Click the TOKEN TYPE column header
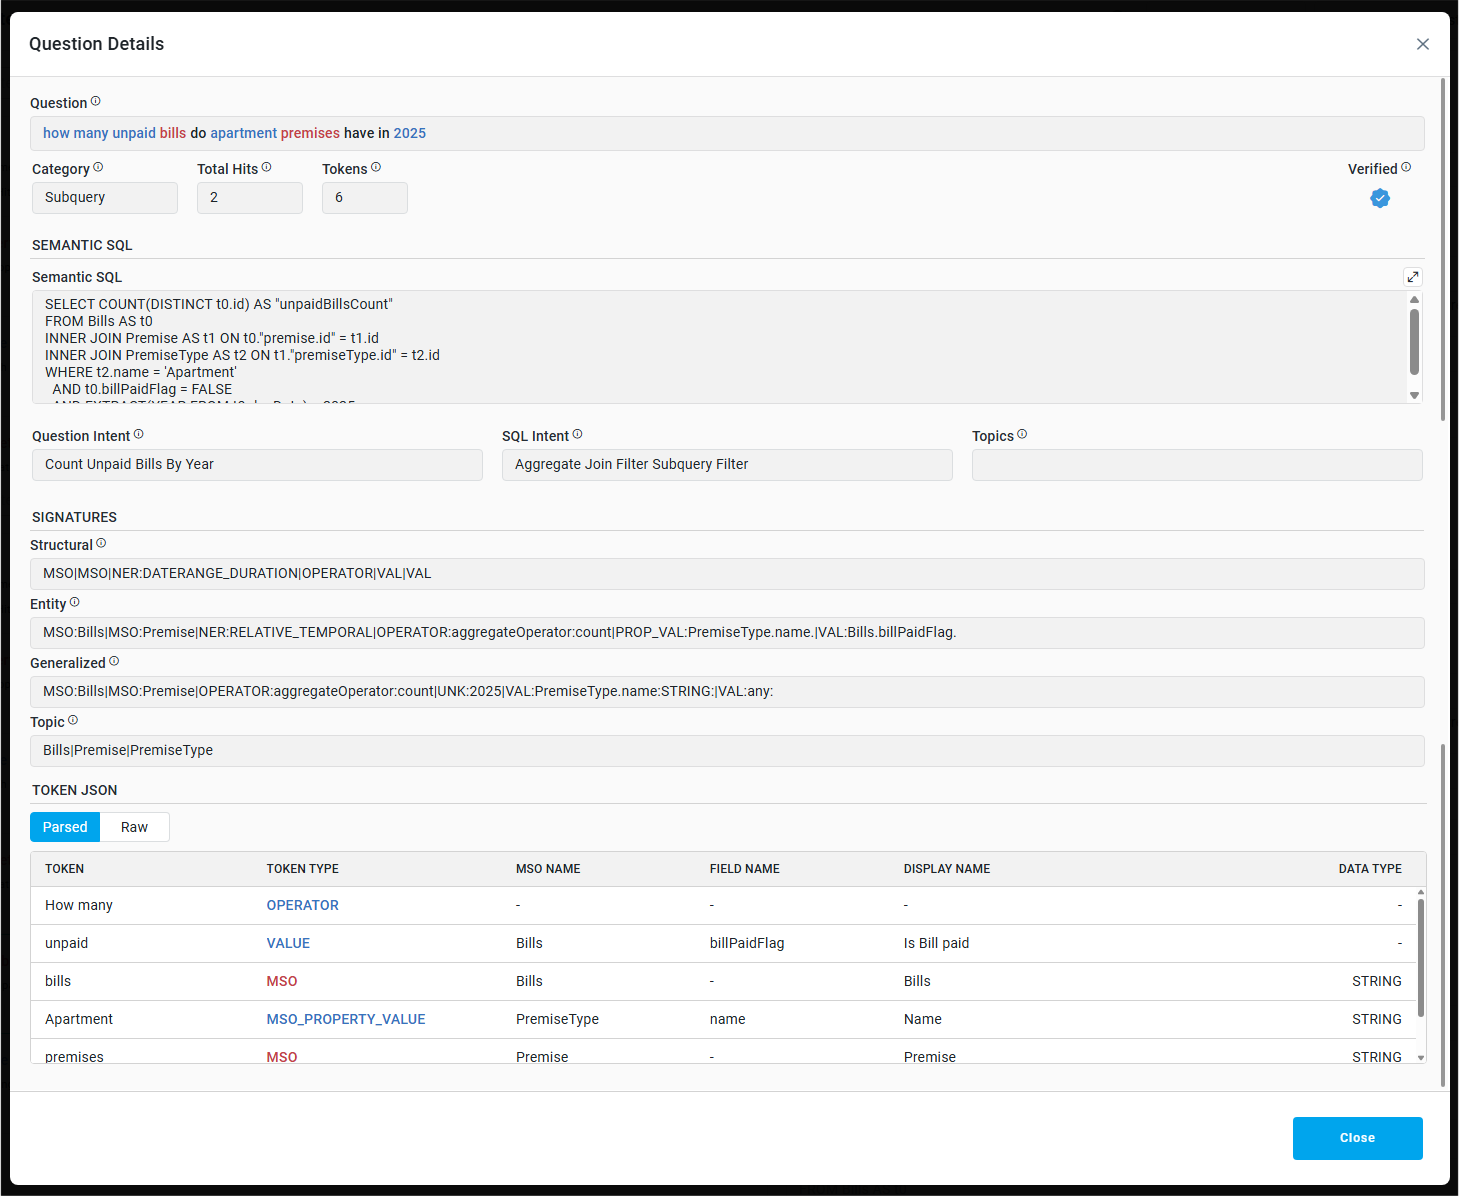Viewport: 1459px width, 1197px height. [x=303, y=869]
